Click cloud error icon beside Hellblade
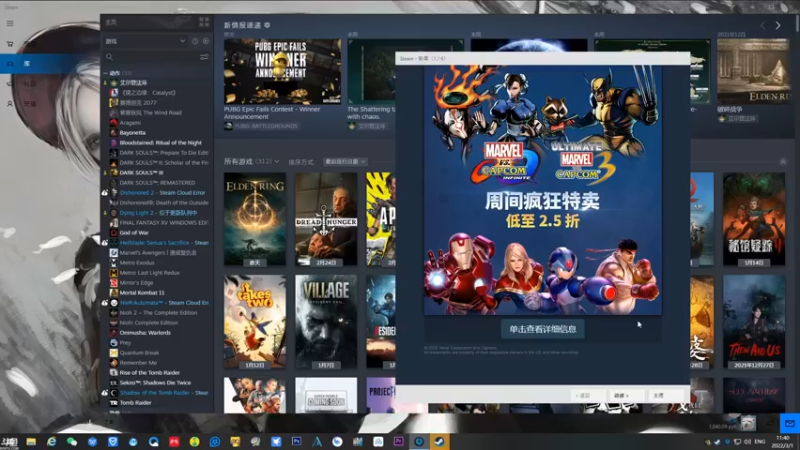 coord(105,243)
